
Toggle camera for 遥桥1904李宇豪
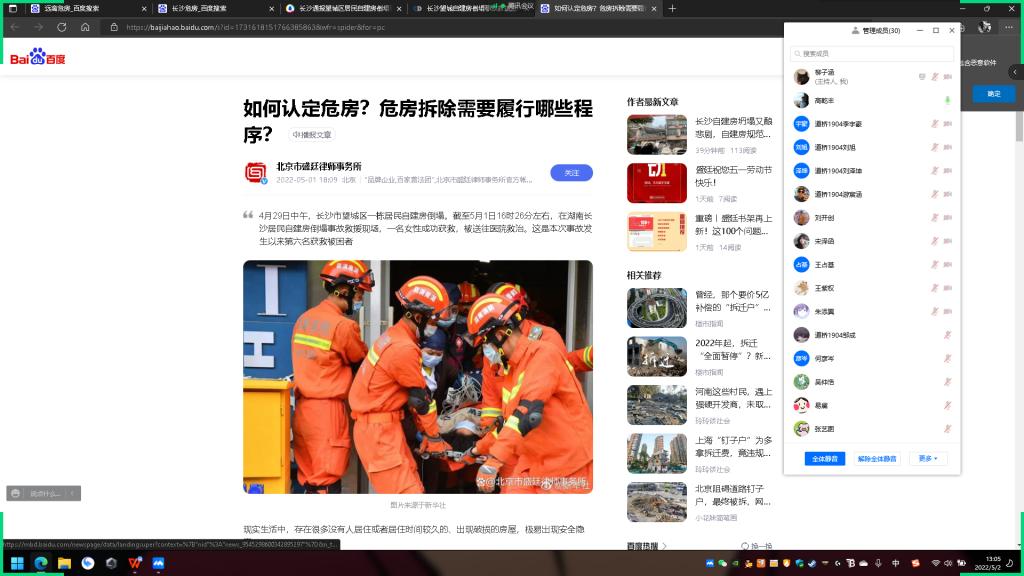click(948, 124)
